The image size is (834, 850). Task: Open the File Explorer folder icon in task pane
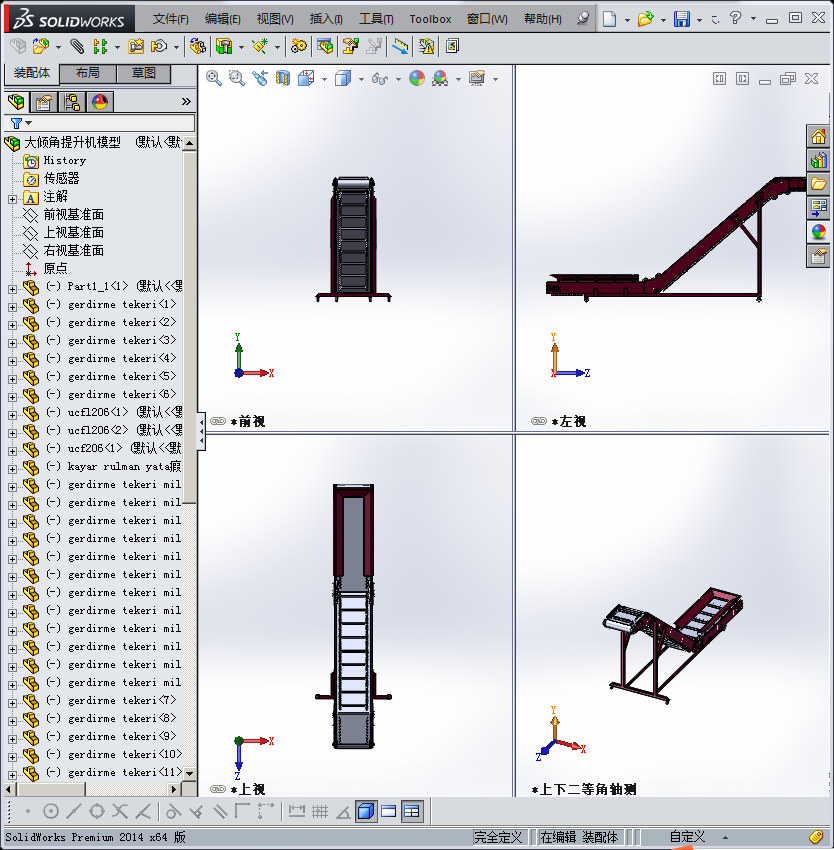[818, 184]
